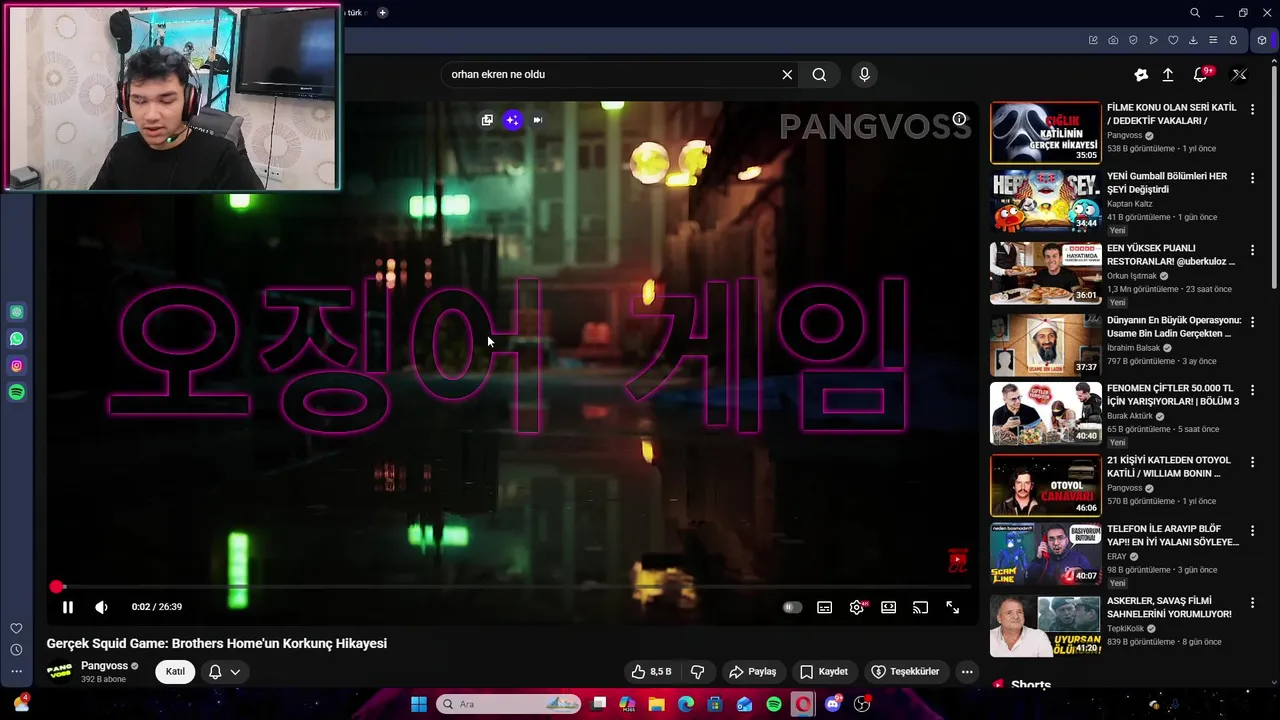The height and width of the screenshot is (720, 1280).
Task: Click the red playhead scrubber
Action: pyautogui.click(x=57, y=587)
